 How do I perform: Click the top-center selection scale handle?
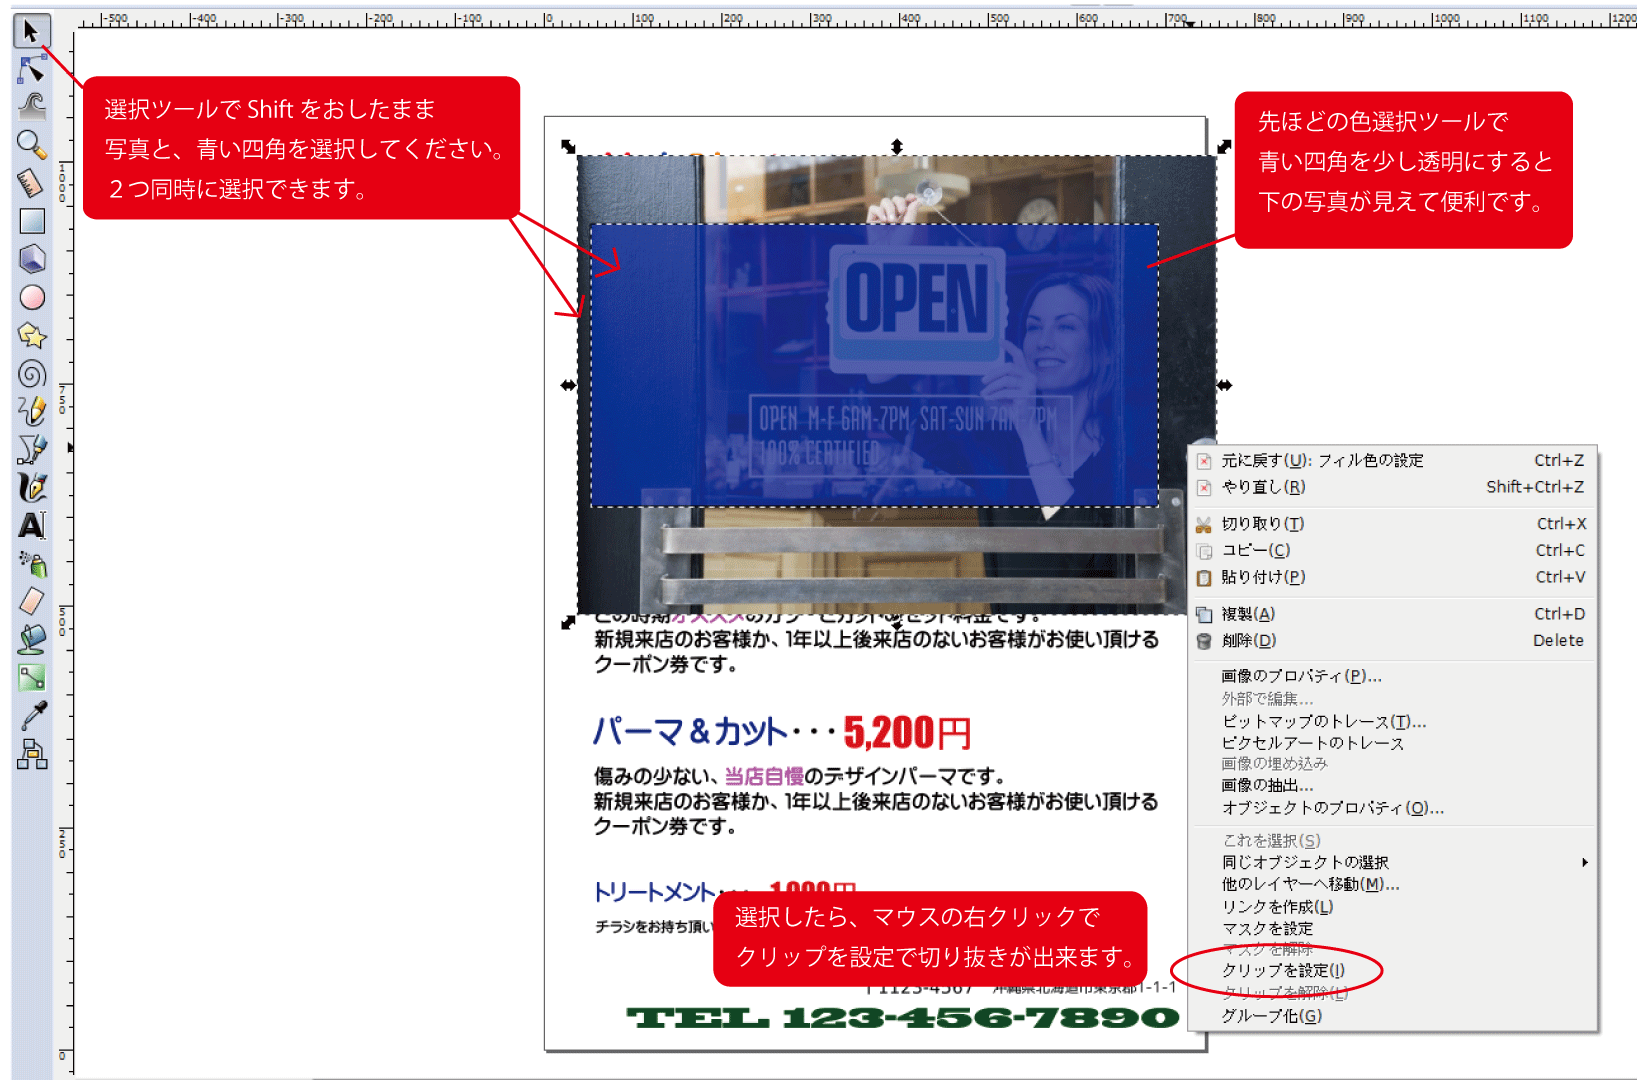point(897,146)
